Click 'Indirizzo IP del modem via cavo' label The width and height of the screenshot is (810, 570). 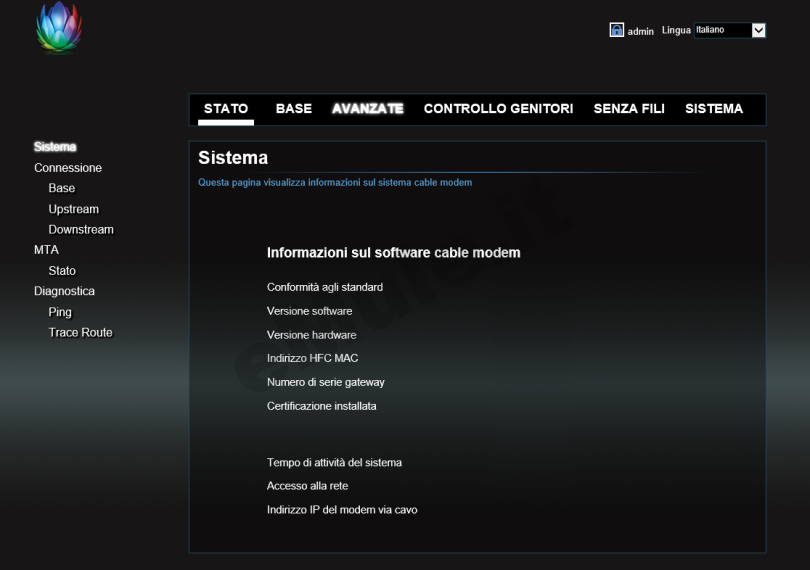[x=341, y=510]
